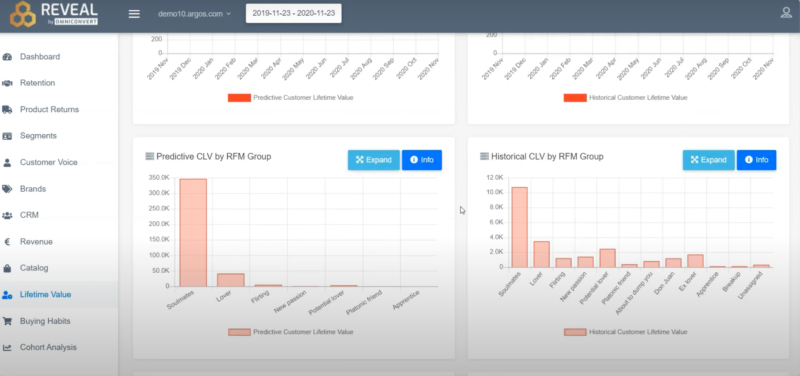The height and width of the screenshot is (376, 800).
Task: Click the Buying Habits cart icon
Action: (x=7, y=321)
